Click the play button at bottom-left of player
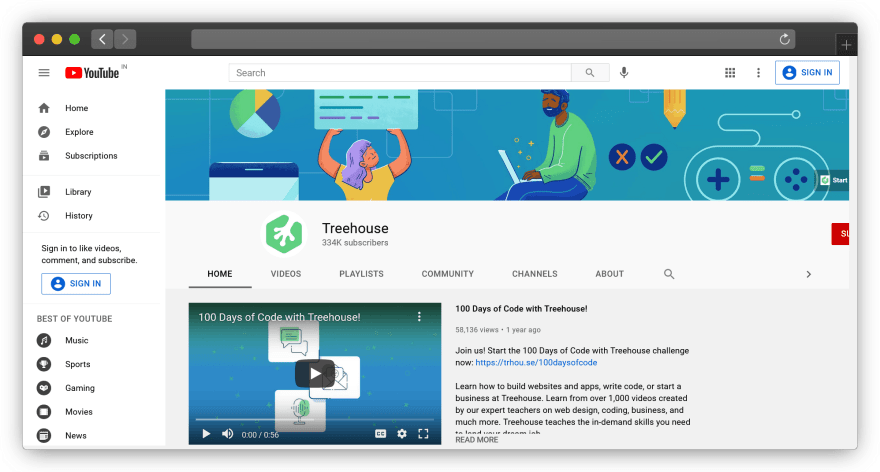The image size is (880, 472). 206,434
